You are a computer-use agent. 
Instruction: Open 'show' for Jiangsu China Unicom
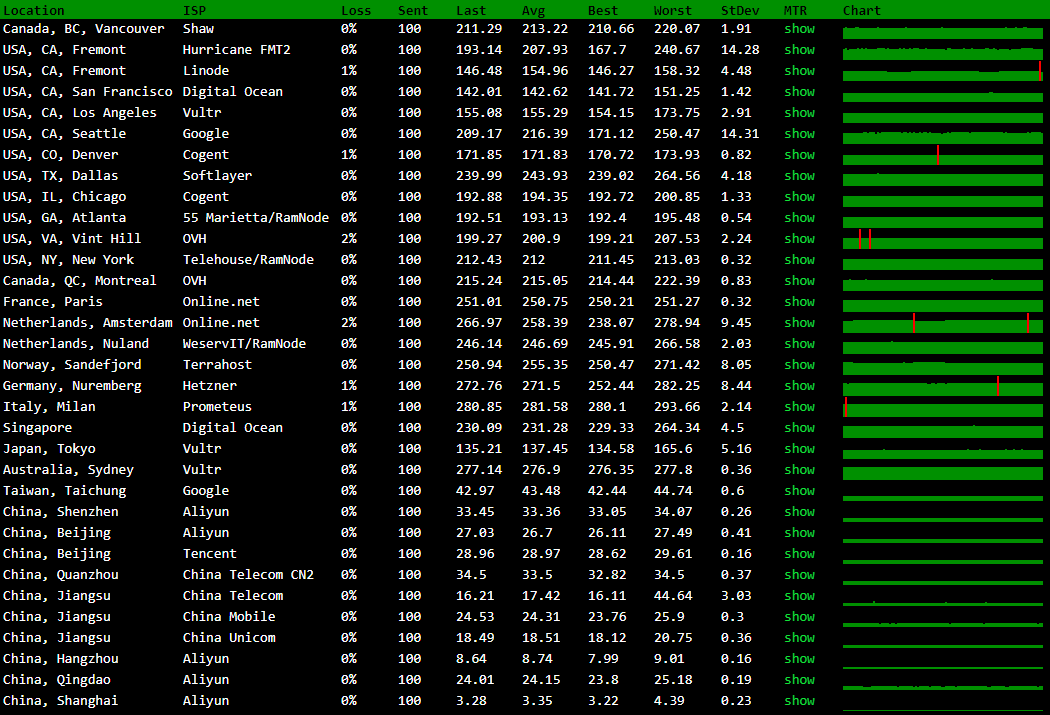pyautogui.click(x=800, y=638)
